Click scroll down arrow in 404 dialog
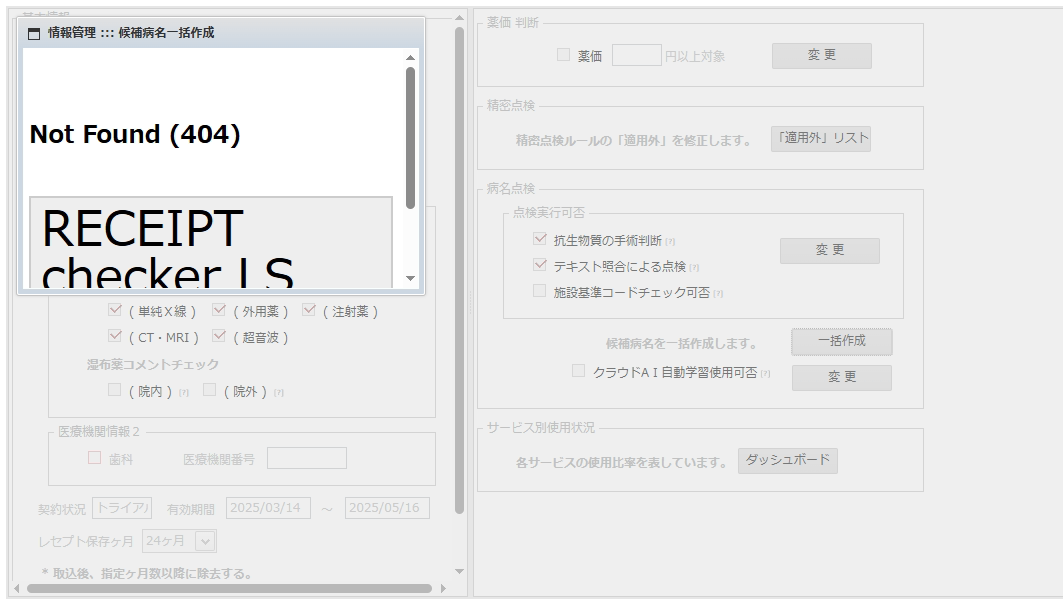Viewport: 1063px width, 606px height. (x=410, y=279)
